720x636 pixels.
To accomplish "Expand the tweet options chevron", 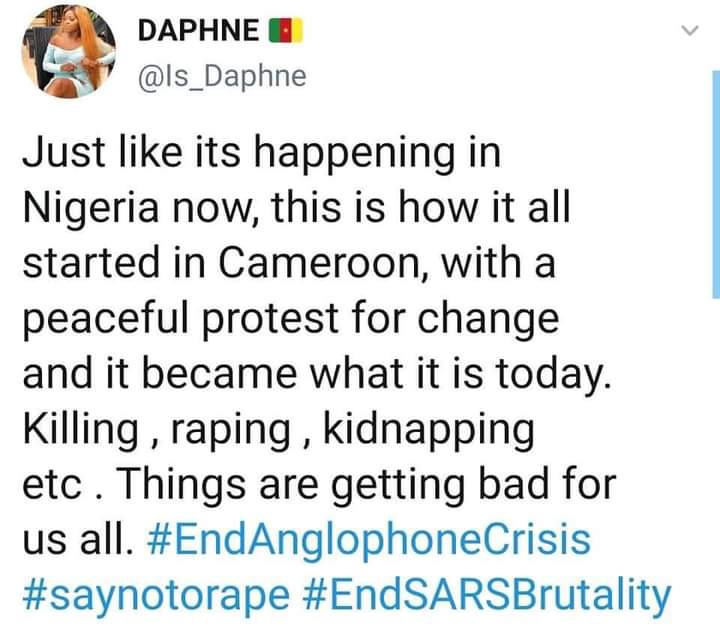I will 690,31.
